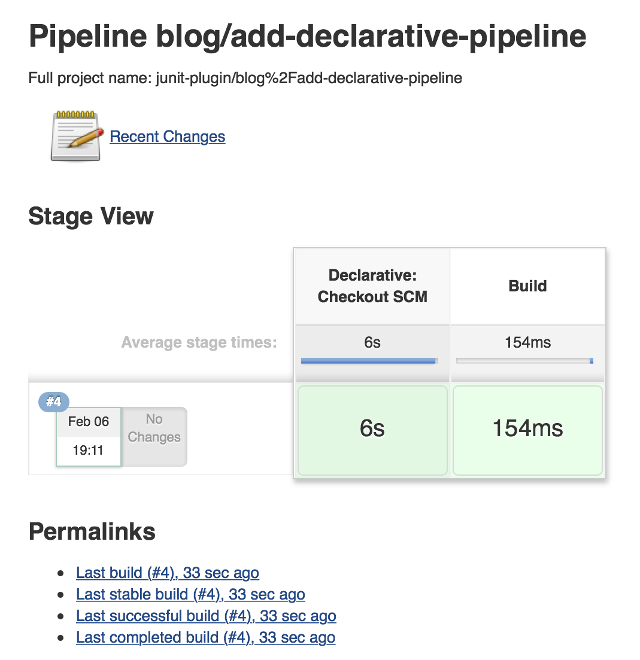This screenshot has width=640, height=660.
Task: Open the Last successful build (#4) permalink
Action: 206,616
